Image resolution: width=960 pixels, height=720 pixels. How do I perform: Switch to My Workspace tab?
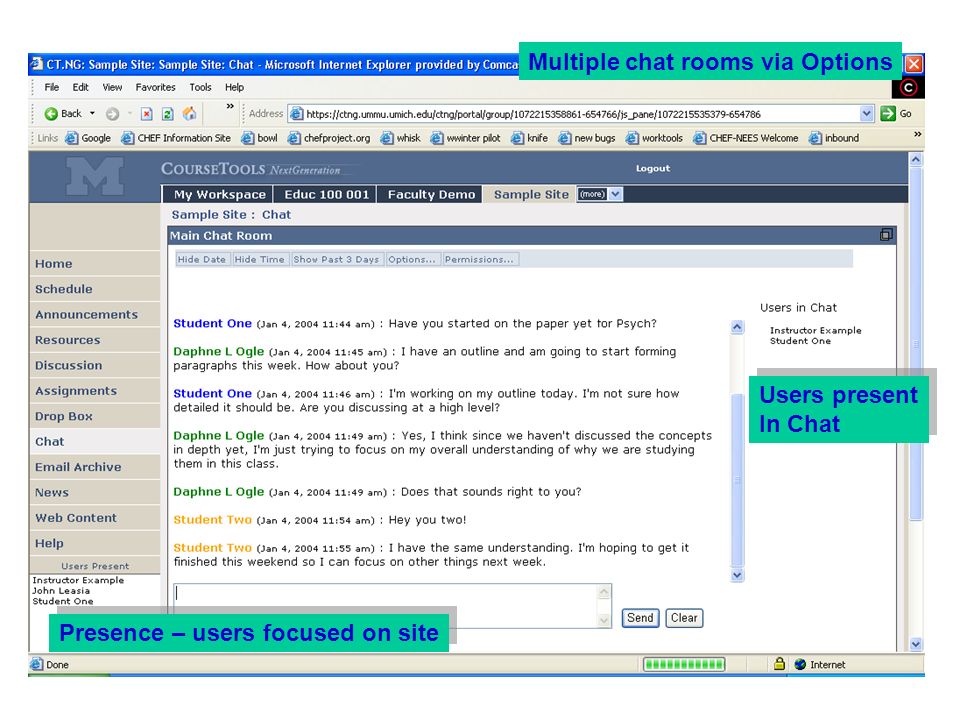[x=219, y=195]
